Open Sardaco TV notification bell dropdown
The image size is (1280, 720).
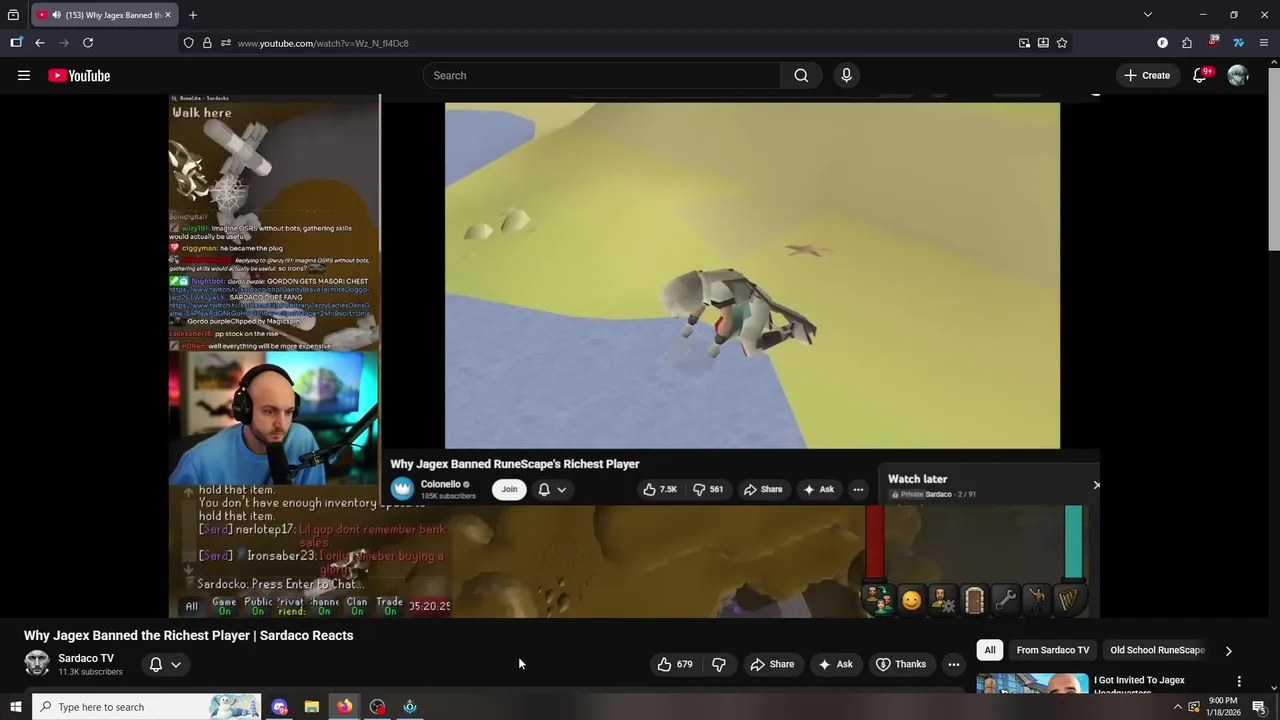(165, 664)
